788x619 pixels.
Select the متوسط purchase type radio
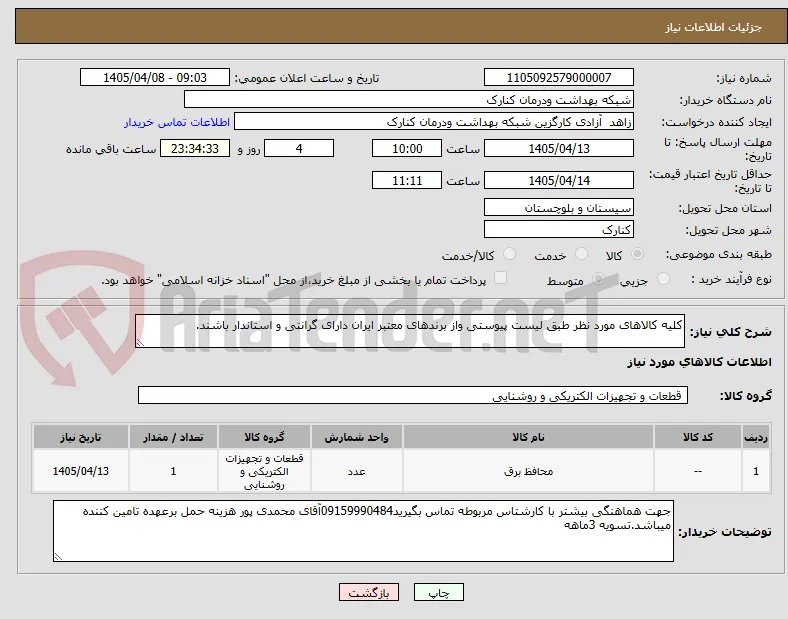coord(598,279)
